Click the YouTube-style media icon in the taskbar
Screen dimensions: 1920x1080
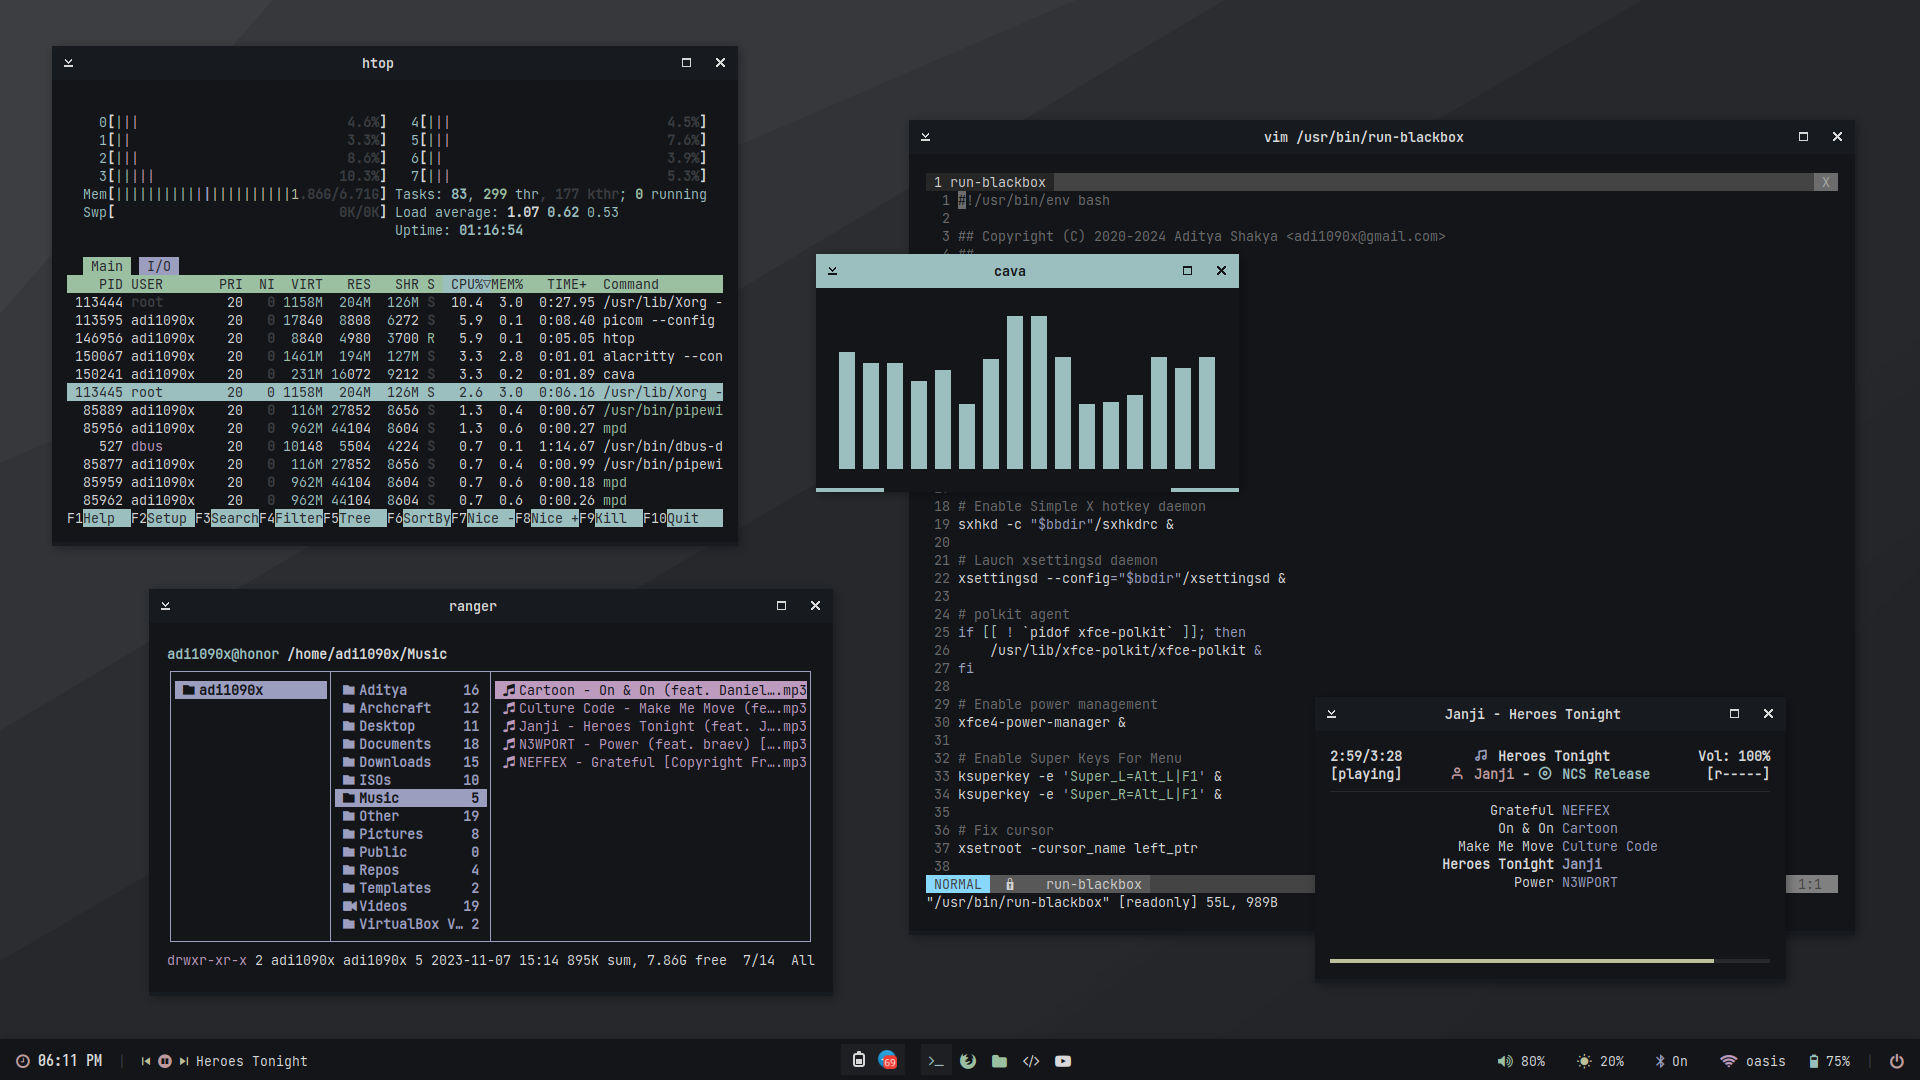1063,1061
